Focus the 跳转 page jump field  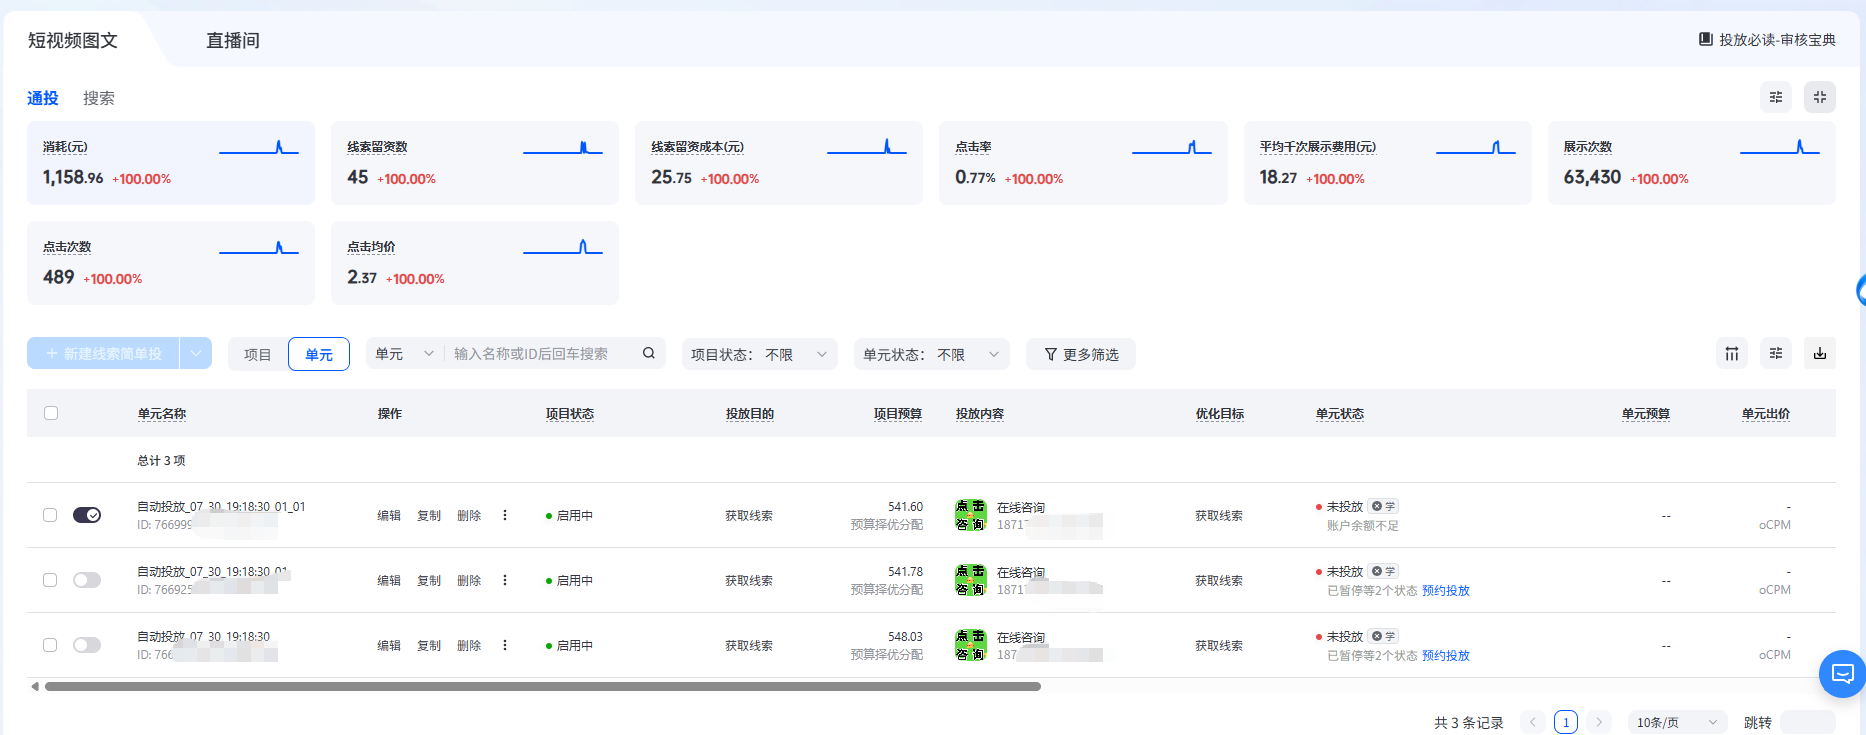tap(1808, 722)
